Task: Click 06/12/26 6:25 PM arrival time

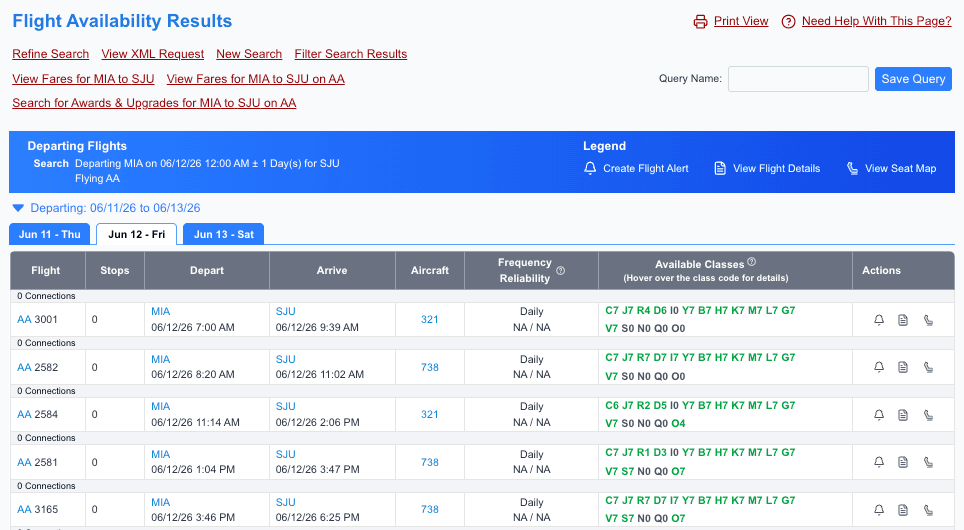Action: (x=317, y=517)
